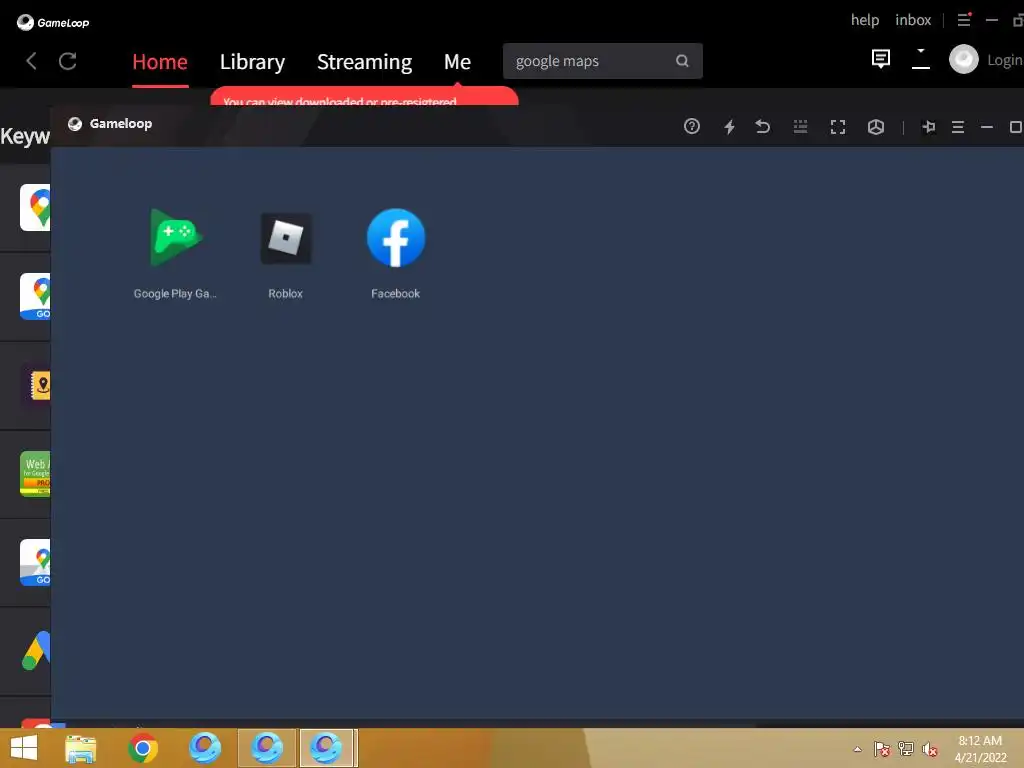Open the Streaming tab
The width and height of the screenshot is (1024, 768).
[364, 62]
